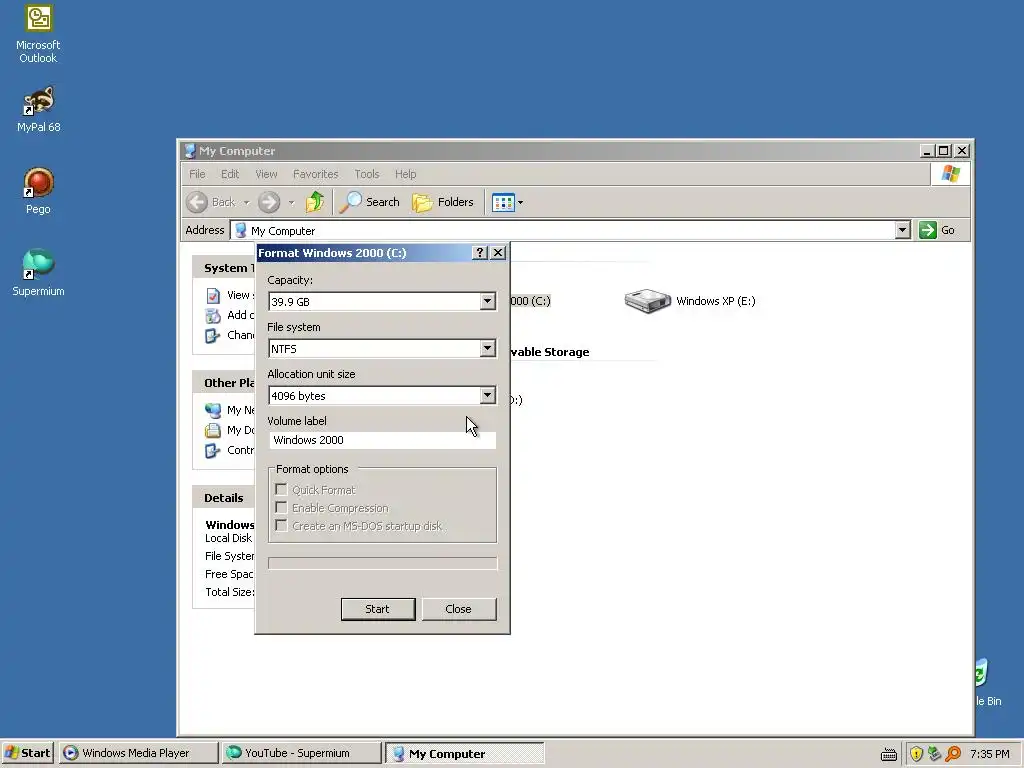Open the Views toolbar button

(503, 202)
